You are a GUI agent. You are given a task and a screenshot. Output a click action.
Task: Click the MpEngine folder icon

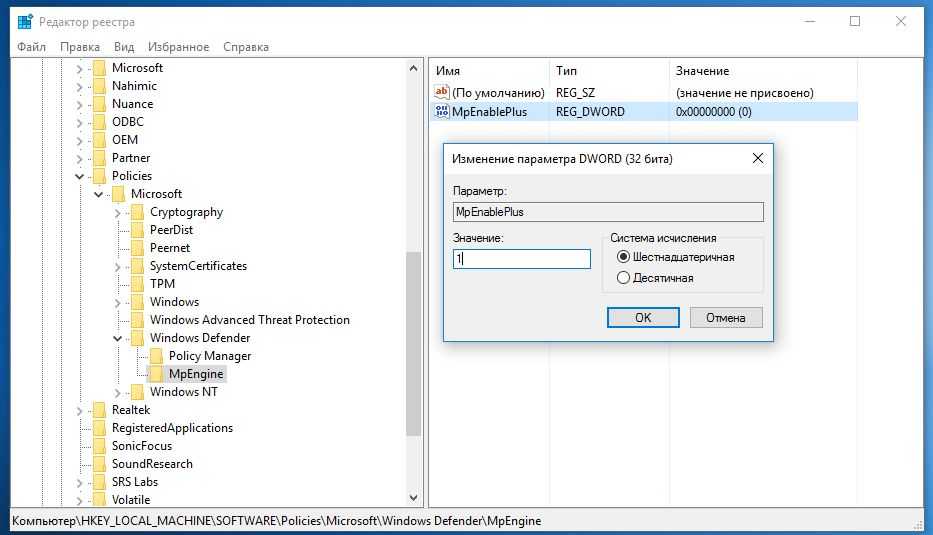(156, 374)
